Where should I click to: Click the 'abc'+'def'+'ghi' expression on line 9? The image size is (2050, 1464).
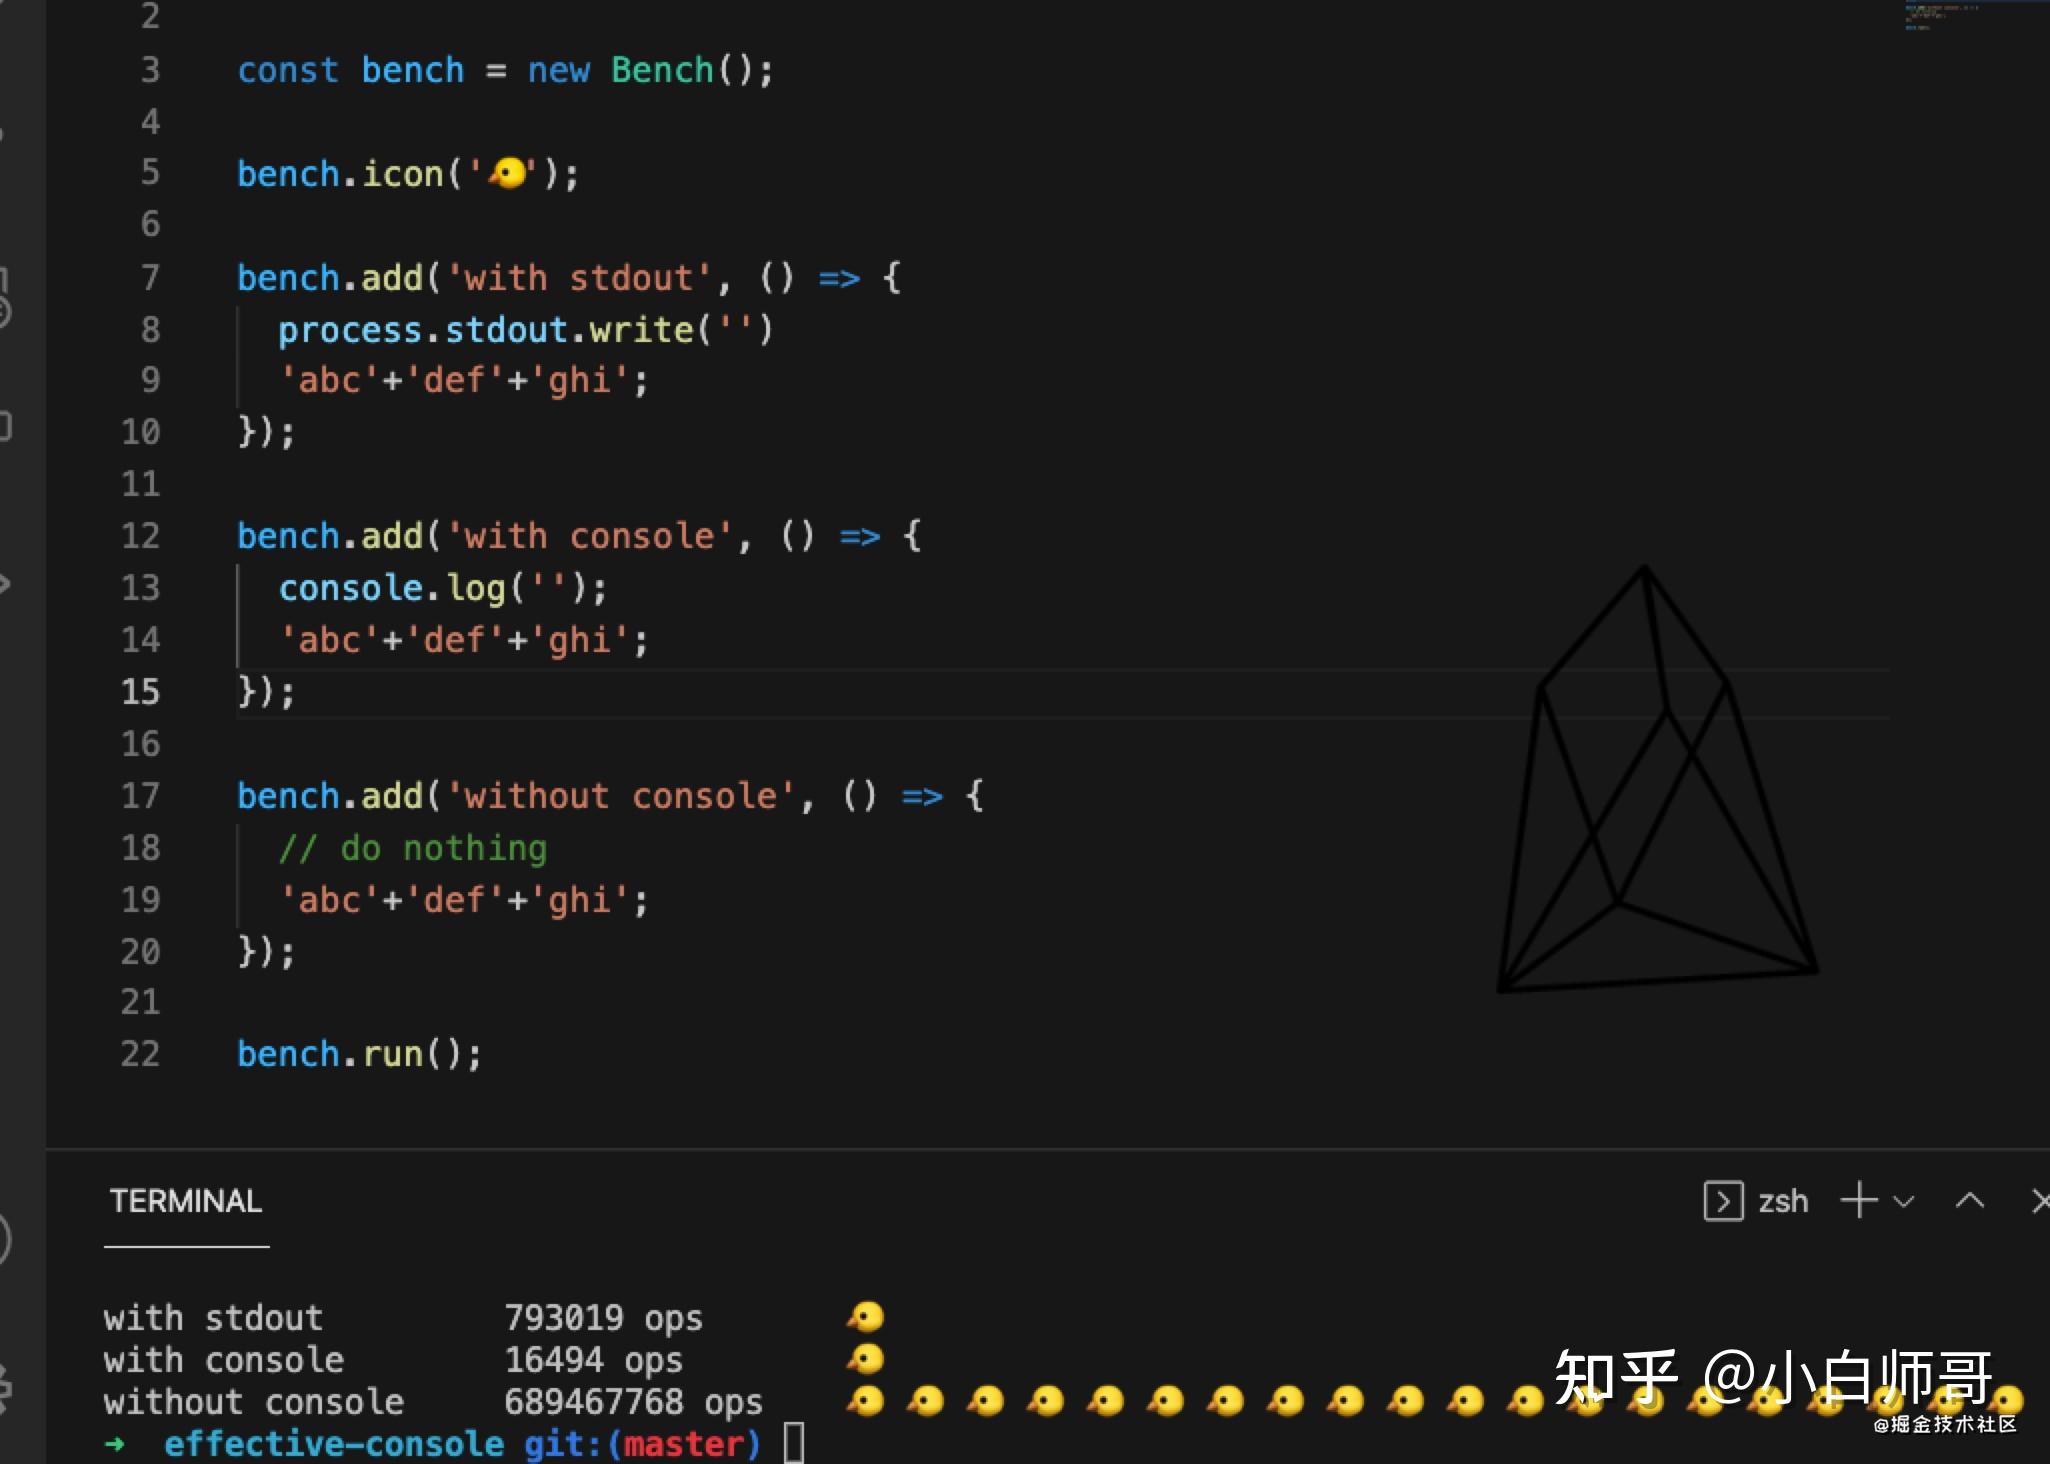[x=464, y=382]
